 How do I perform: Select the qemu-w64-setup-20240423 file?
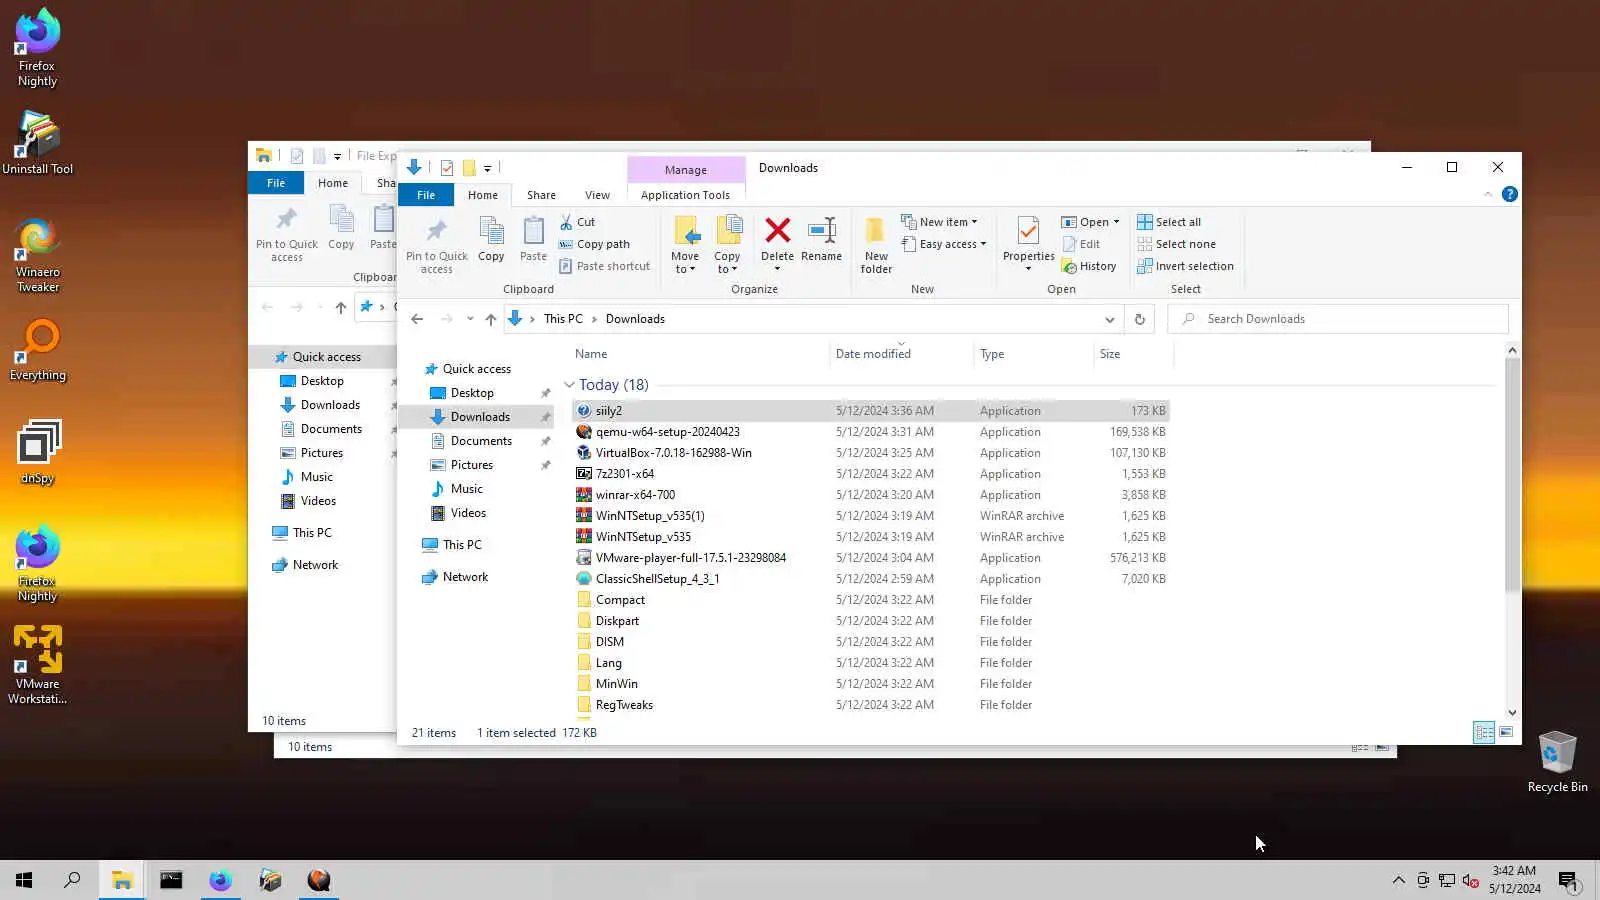[667, 432]
